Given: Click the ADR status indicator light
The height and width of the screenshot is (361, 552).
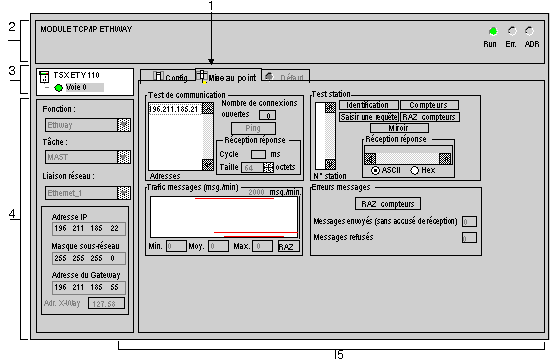Looking at the screenshot, I should click(x=529, y=31).
